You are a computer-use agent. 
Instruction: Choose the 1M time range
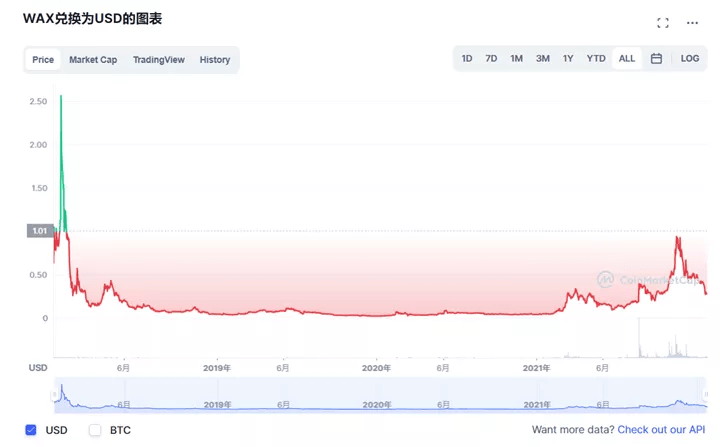[x=516, y=59]
